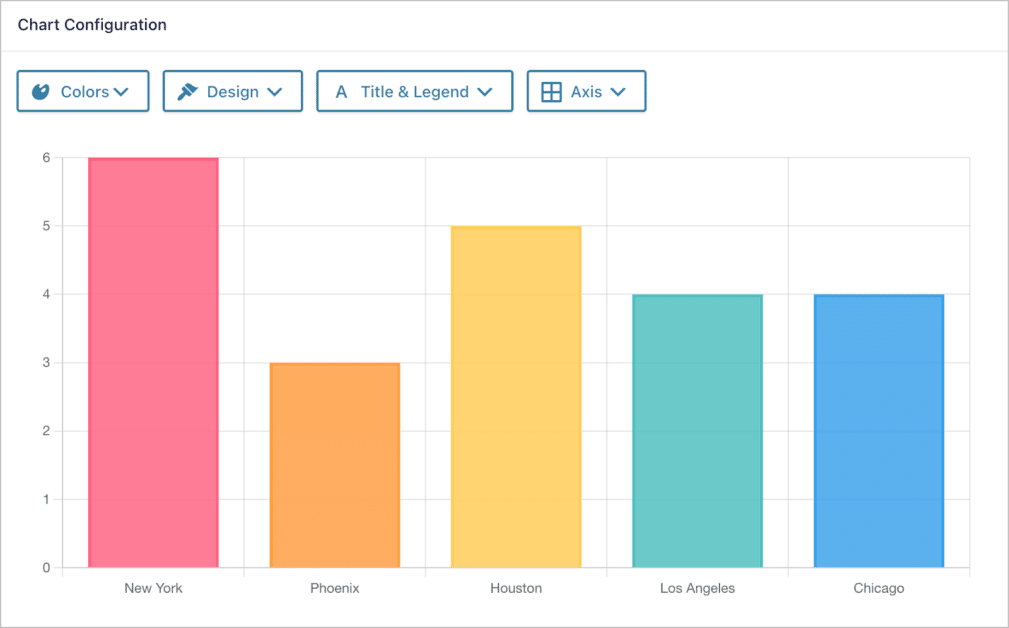Click the orange Phoenix bar
This screenshot has width=1009, height=628.
pyautogui.click(x=334, y=465)
